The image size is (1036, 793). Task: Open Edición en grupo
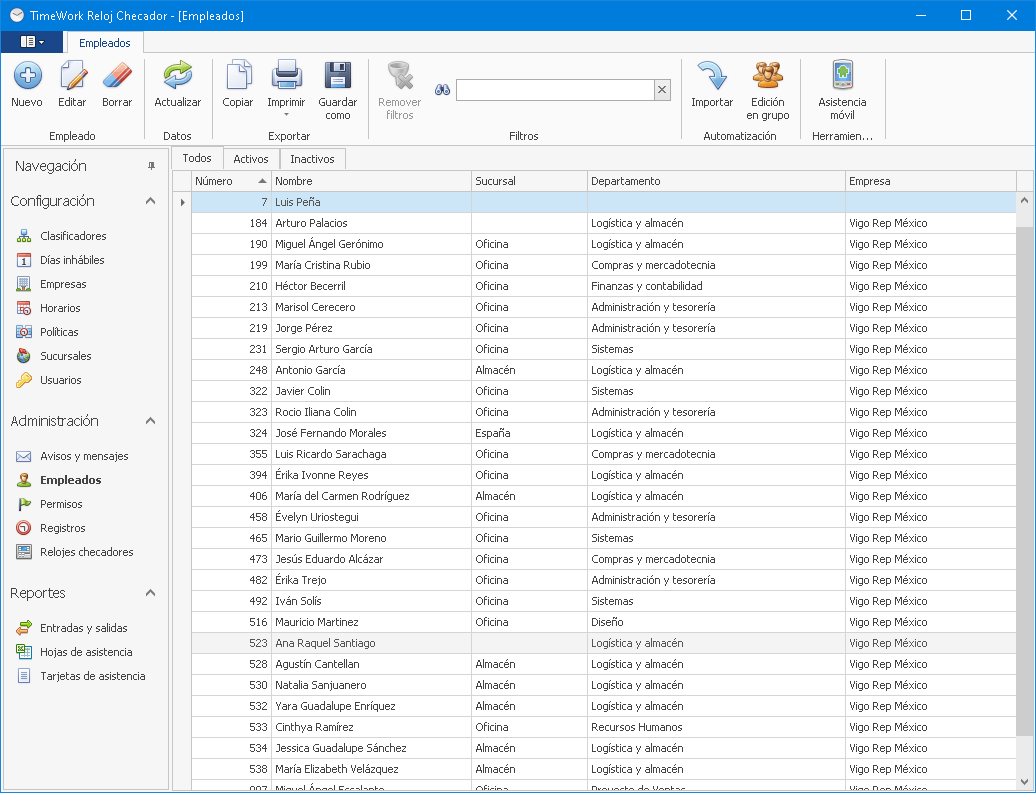coord(767,76)
